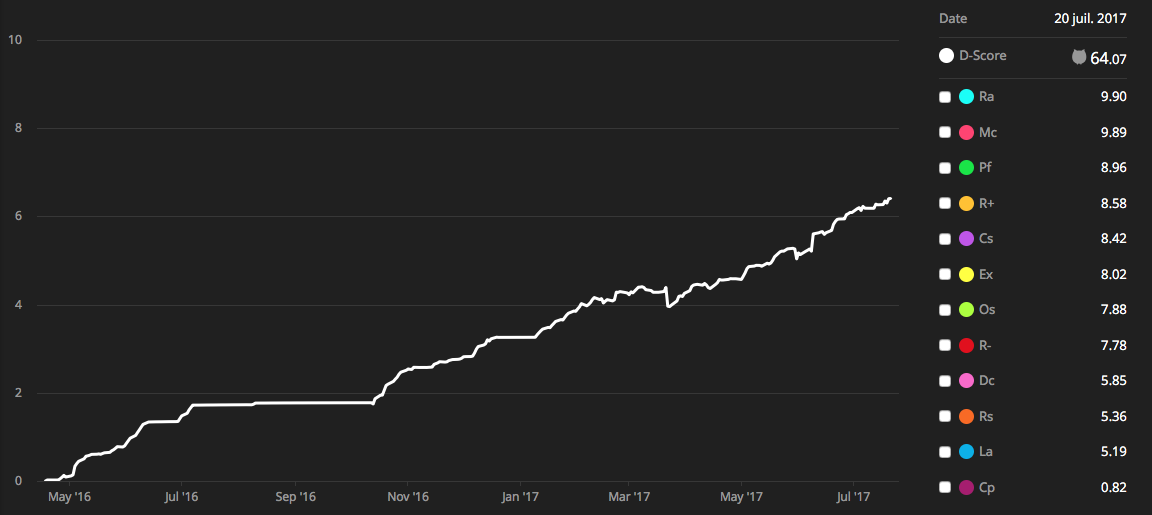Click the Mar '17 axis label
1152x515 pixels.
tap(630, 497)
